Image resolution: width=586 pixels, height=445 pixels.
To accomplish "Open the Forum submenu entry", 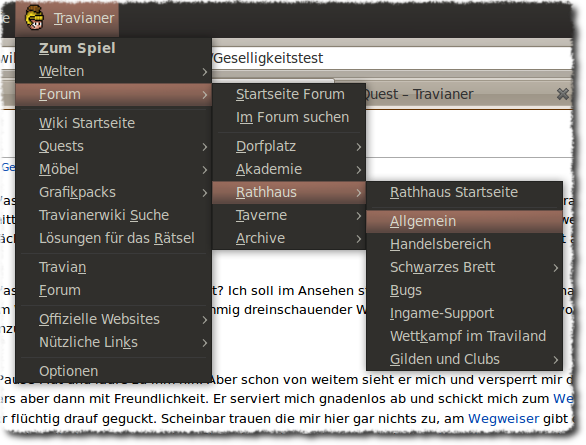I will click(114, 95).
